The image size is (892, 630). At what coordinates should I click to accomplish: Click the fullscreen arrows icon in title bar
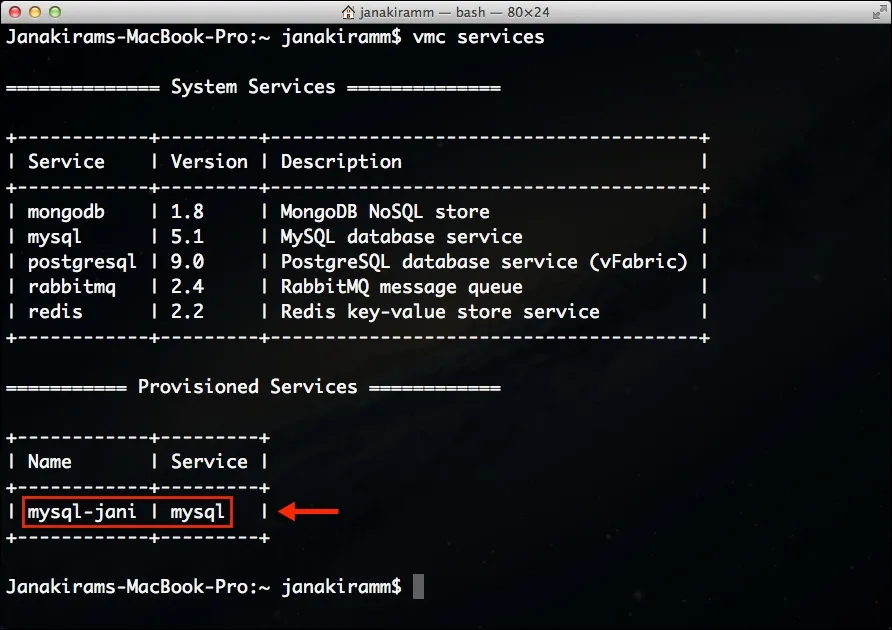(879, 12)
